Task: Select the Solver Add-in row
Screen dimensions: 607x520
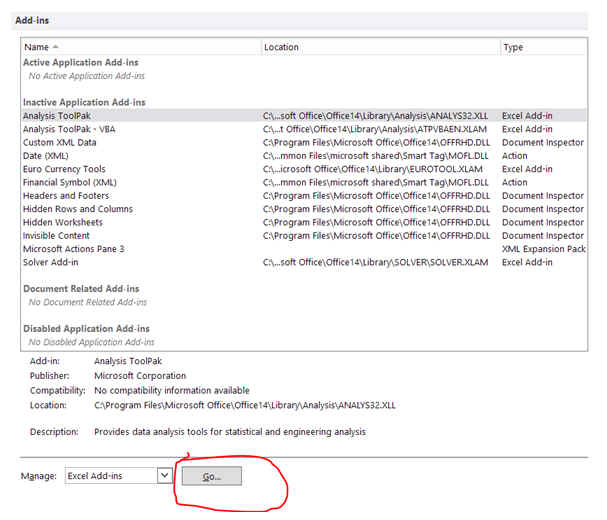Action: (50, 262)
